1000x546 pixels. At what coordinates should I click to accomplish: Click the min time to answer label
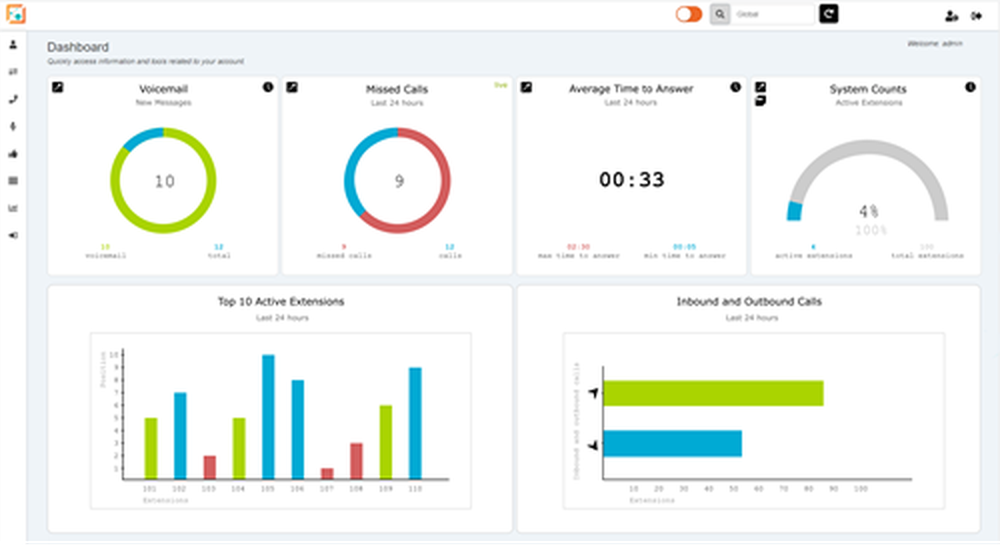coord(685,256)
